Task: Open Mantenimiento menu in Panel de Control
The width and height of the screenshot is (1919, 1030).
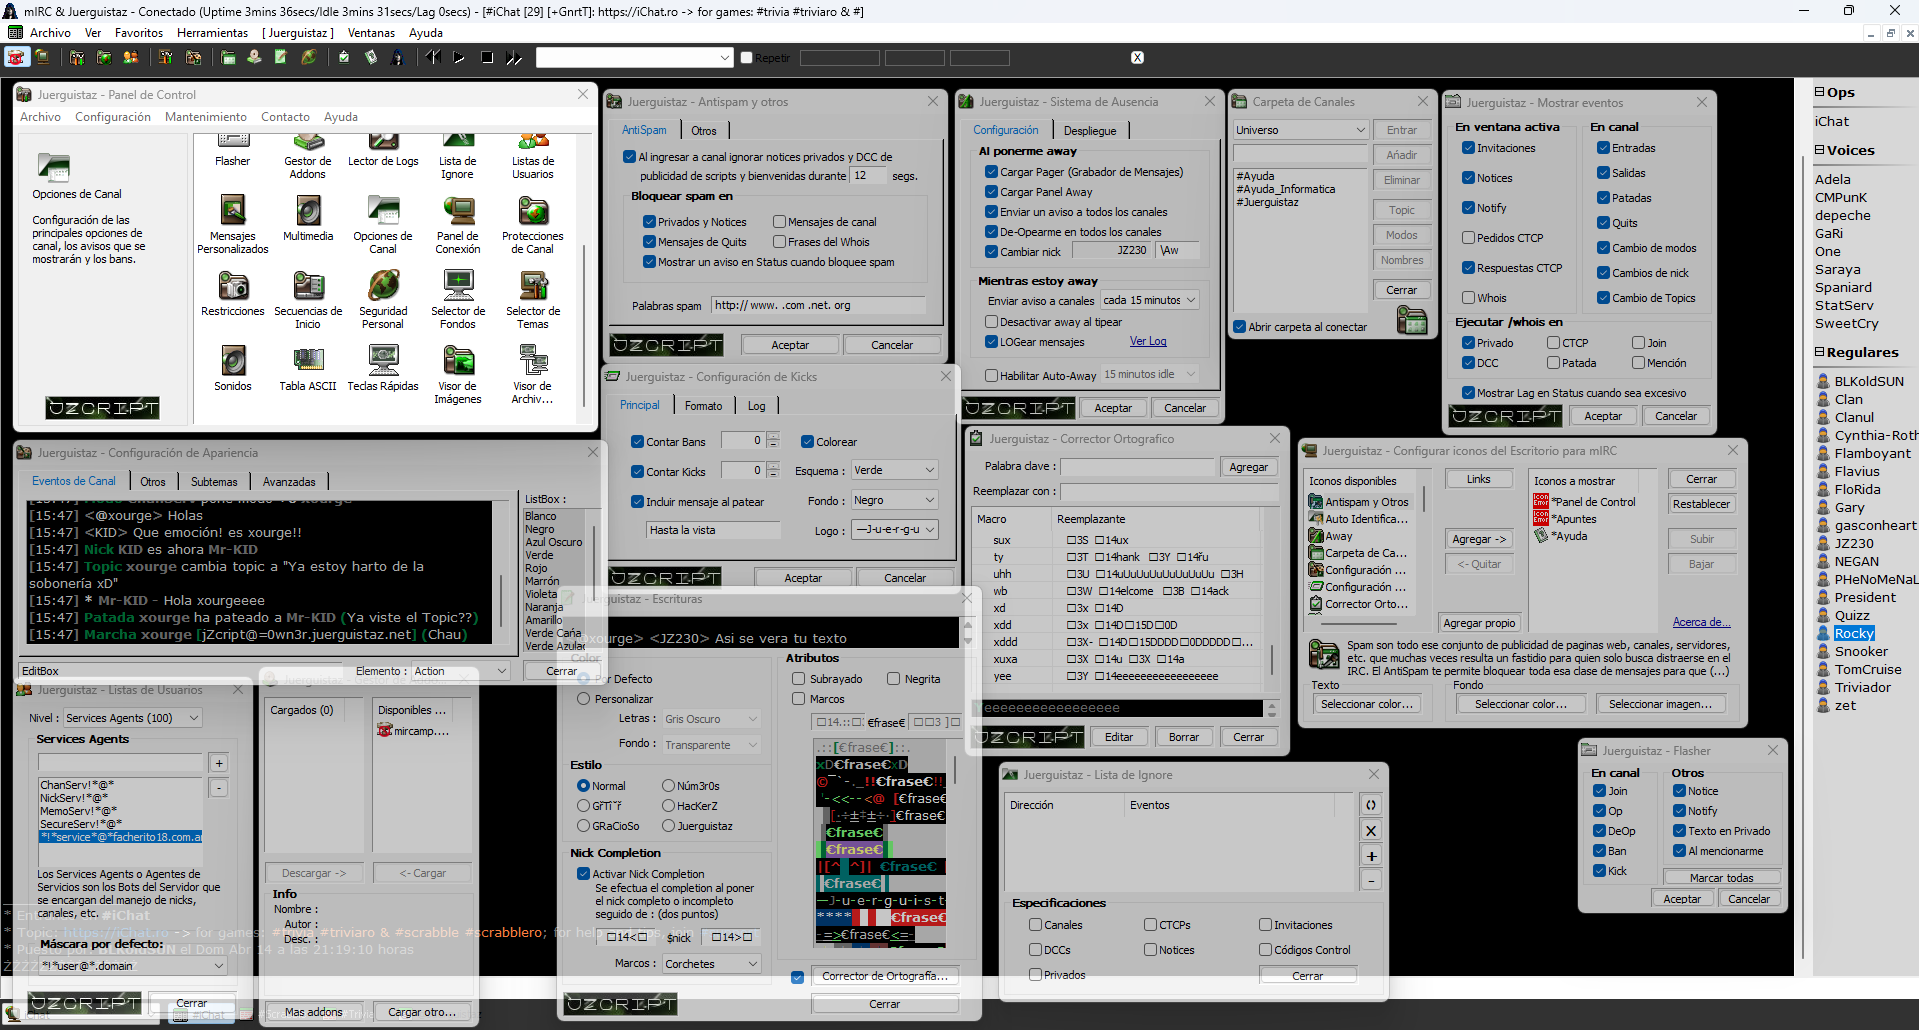Action: click(x=206, y=117)
